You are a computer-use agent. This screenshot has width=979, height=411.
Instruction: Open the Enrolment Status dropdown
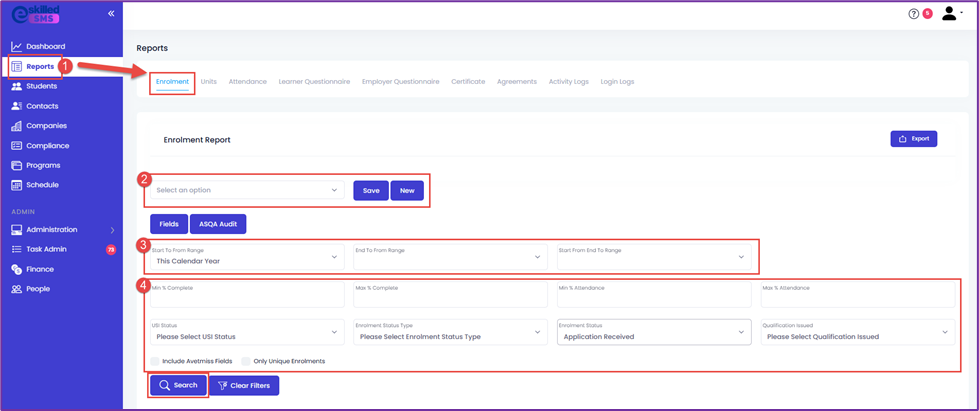[654, 332]
